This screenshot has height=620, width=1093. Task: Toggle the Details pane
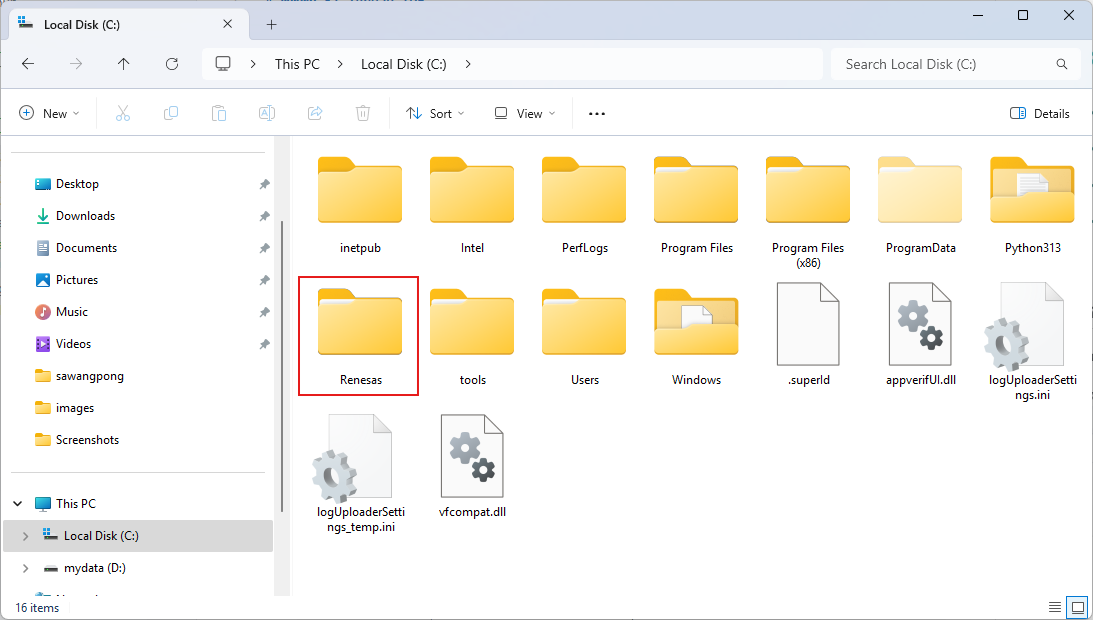click(1040, 114)
